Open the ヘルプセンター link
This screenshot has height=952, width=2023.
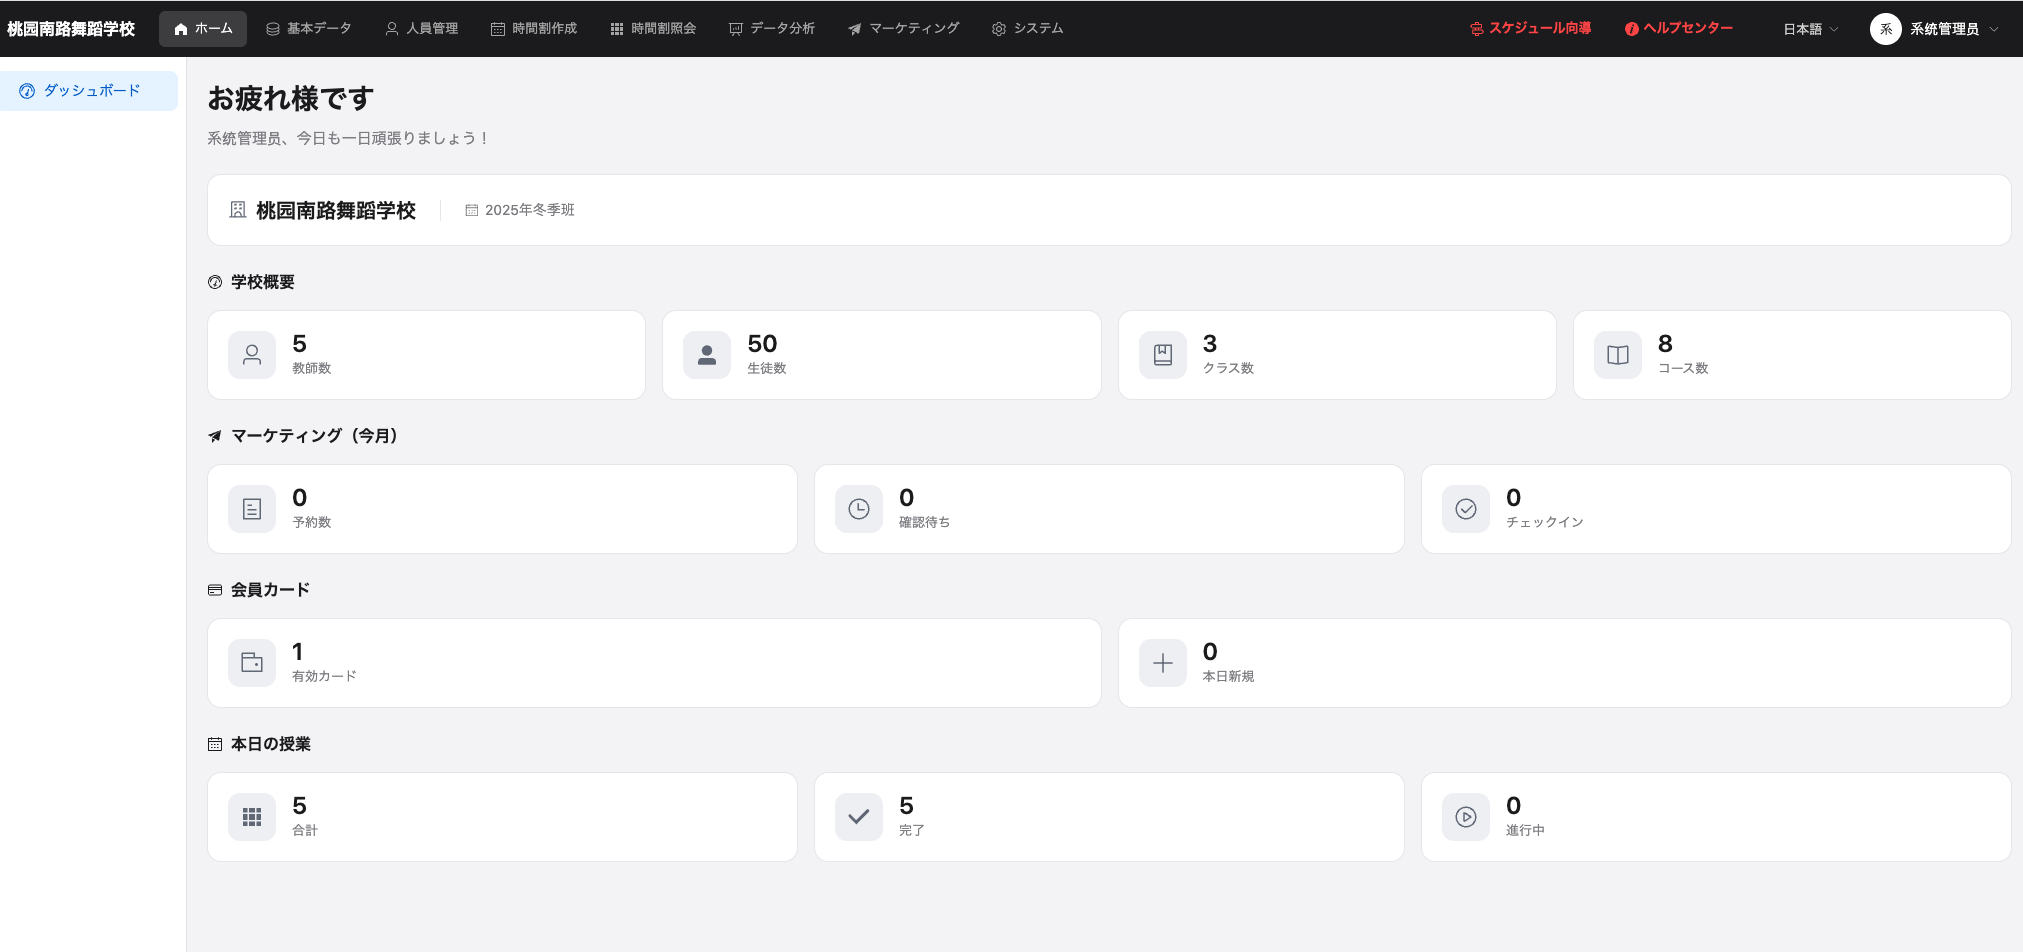click(1679, 29)
